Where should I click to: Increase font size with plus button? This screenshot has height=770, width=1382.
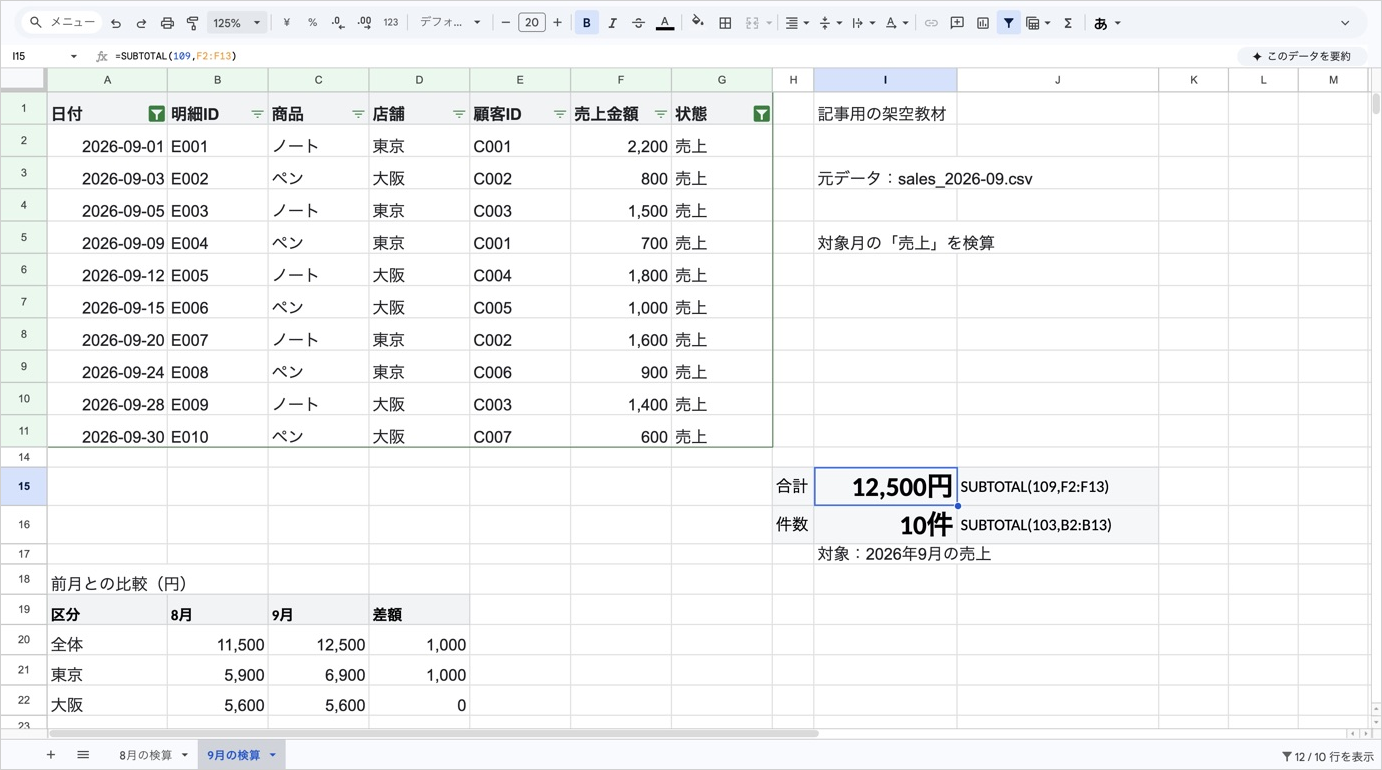click(x=557, y=23)
